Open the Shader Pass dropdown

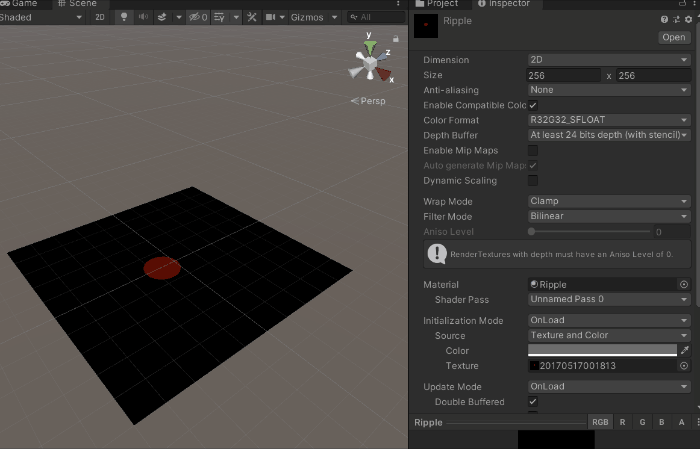(609, 299)
